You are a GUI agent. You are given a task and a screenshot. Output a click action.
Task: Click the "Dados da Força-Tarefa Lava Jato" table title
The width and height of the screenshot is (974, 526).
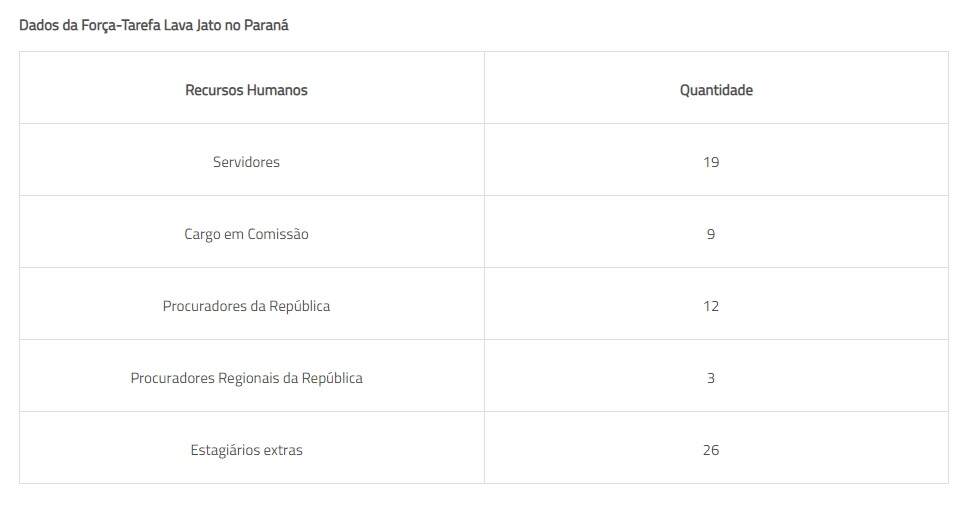(153, 25)
